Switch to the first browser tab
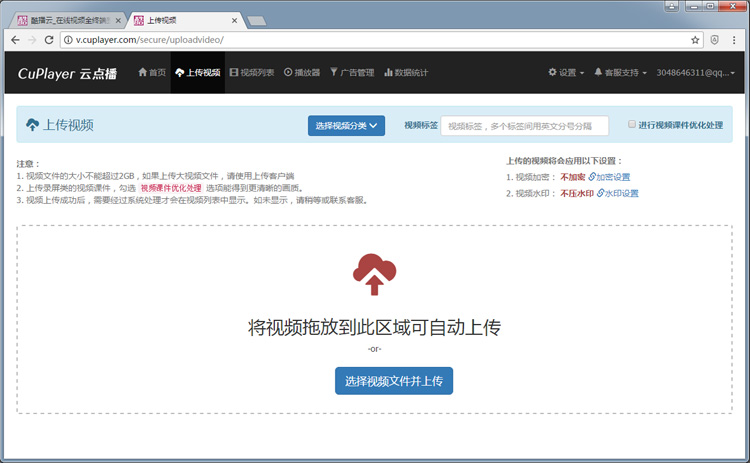Screen dimensions: 750x463 click(65, 18)
